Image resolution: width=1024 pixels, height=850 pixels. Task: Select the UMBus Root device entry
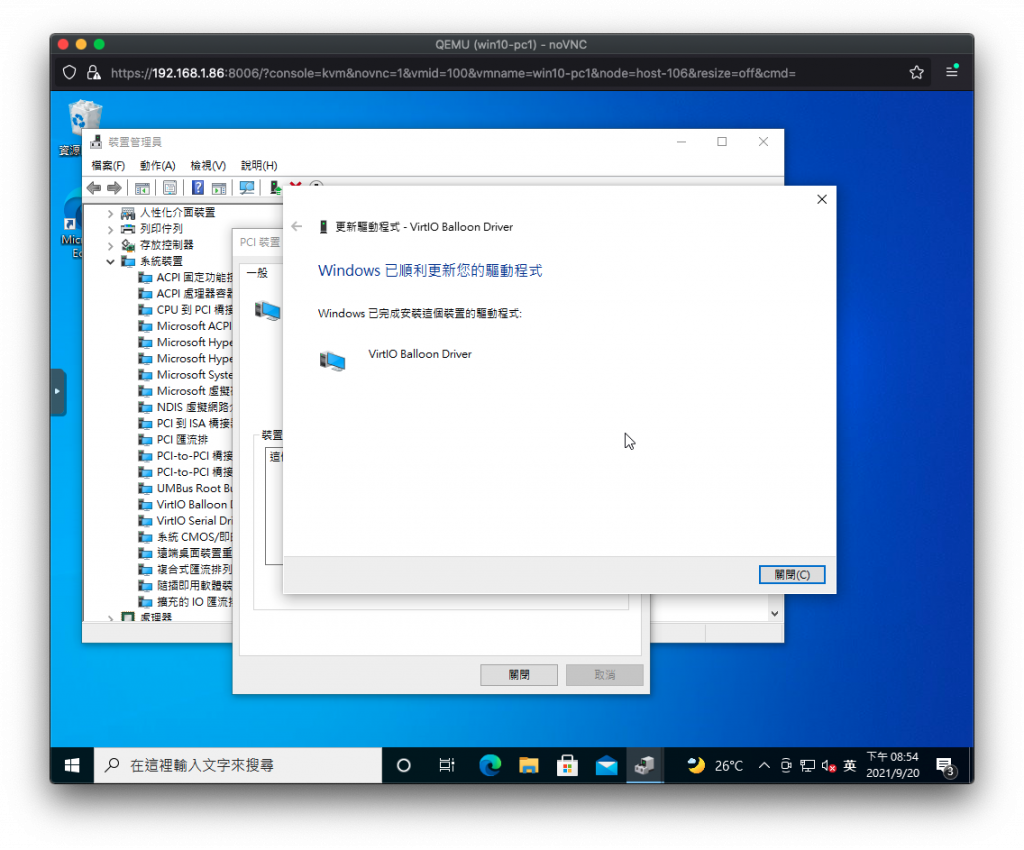coord(185,488)
